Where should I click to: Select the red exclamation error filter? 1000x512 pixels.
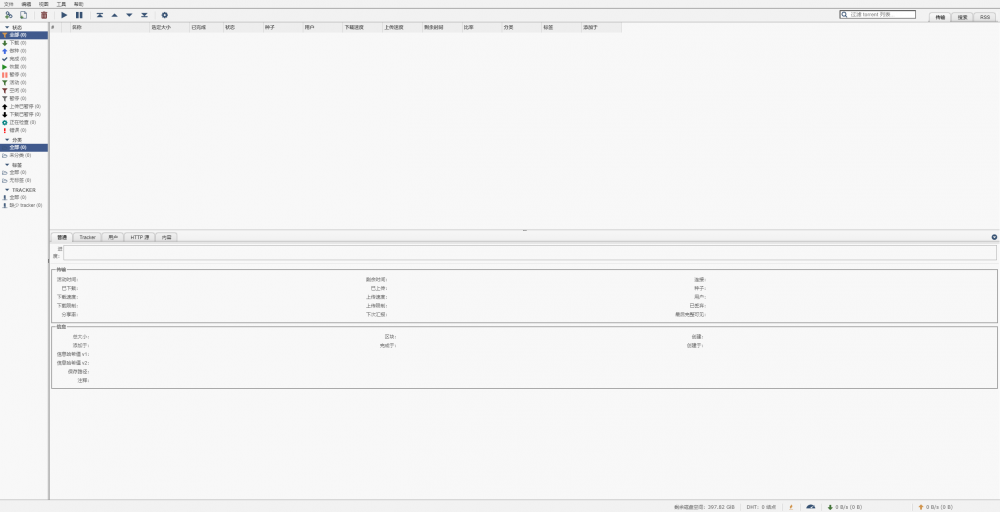tap(24, 130)
